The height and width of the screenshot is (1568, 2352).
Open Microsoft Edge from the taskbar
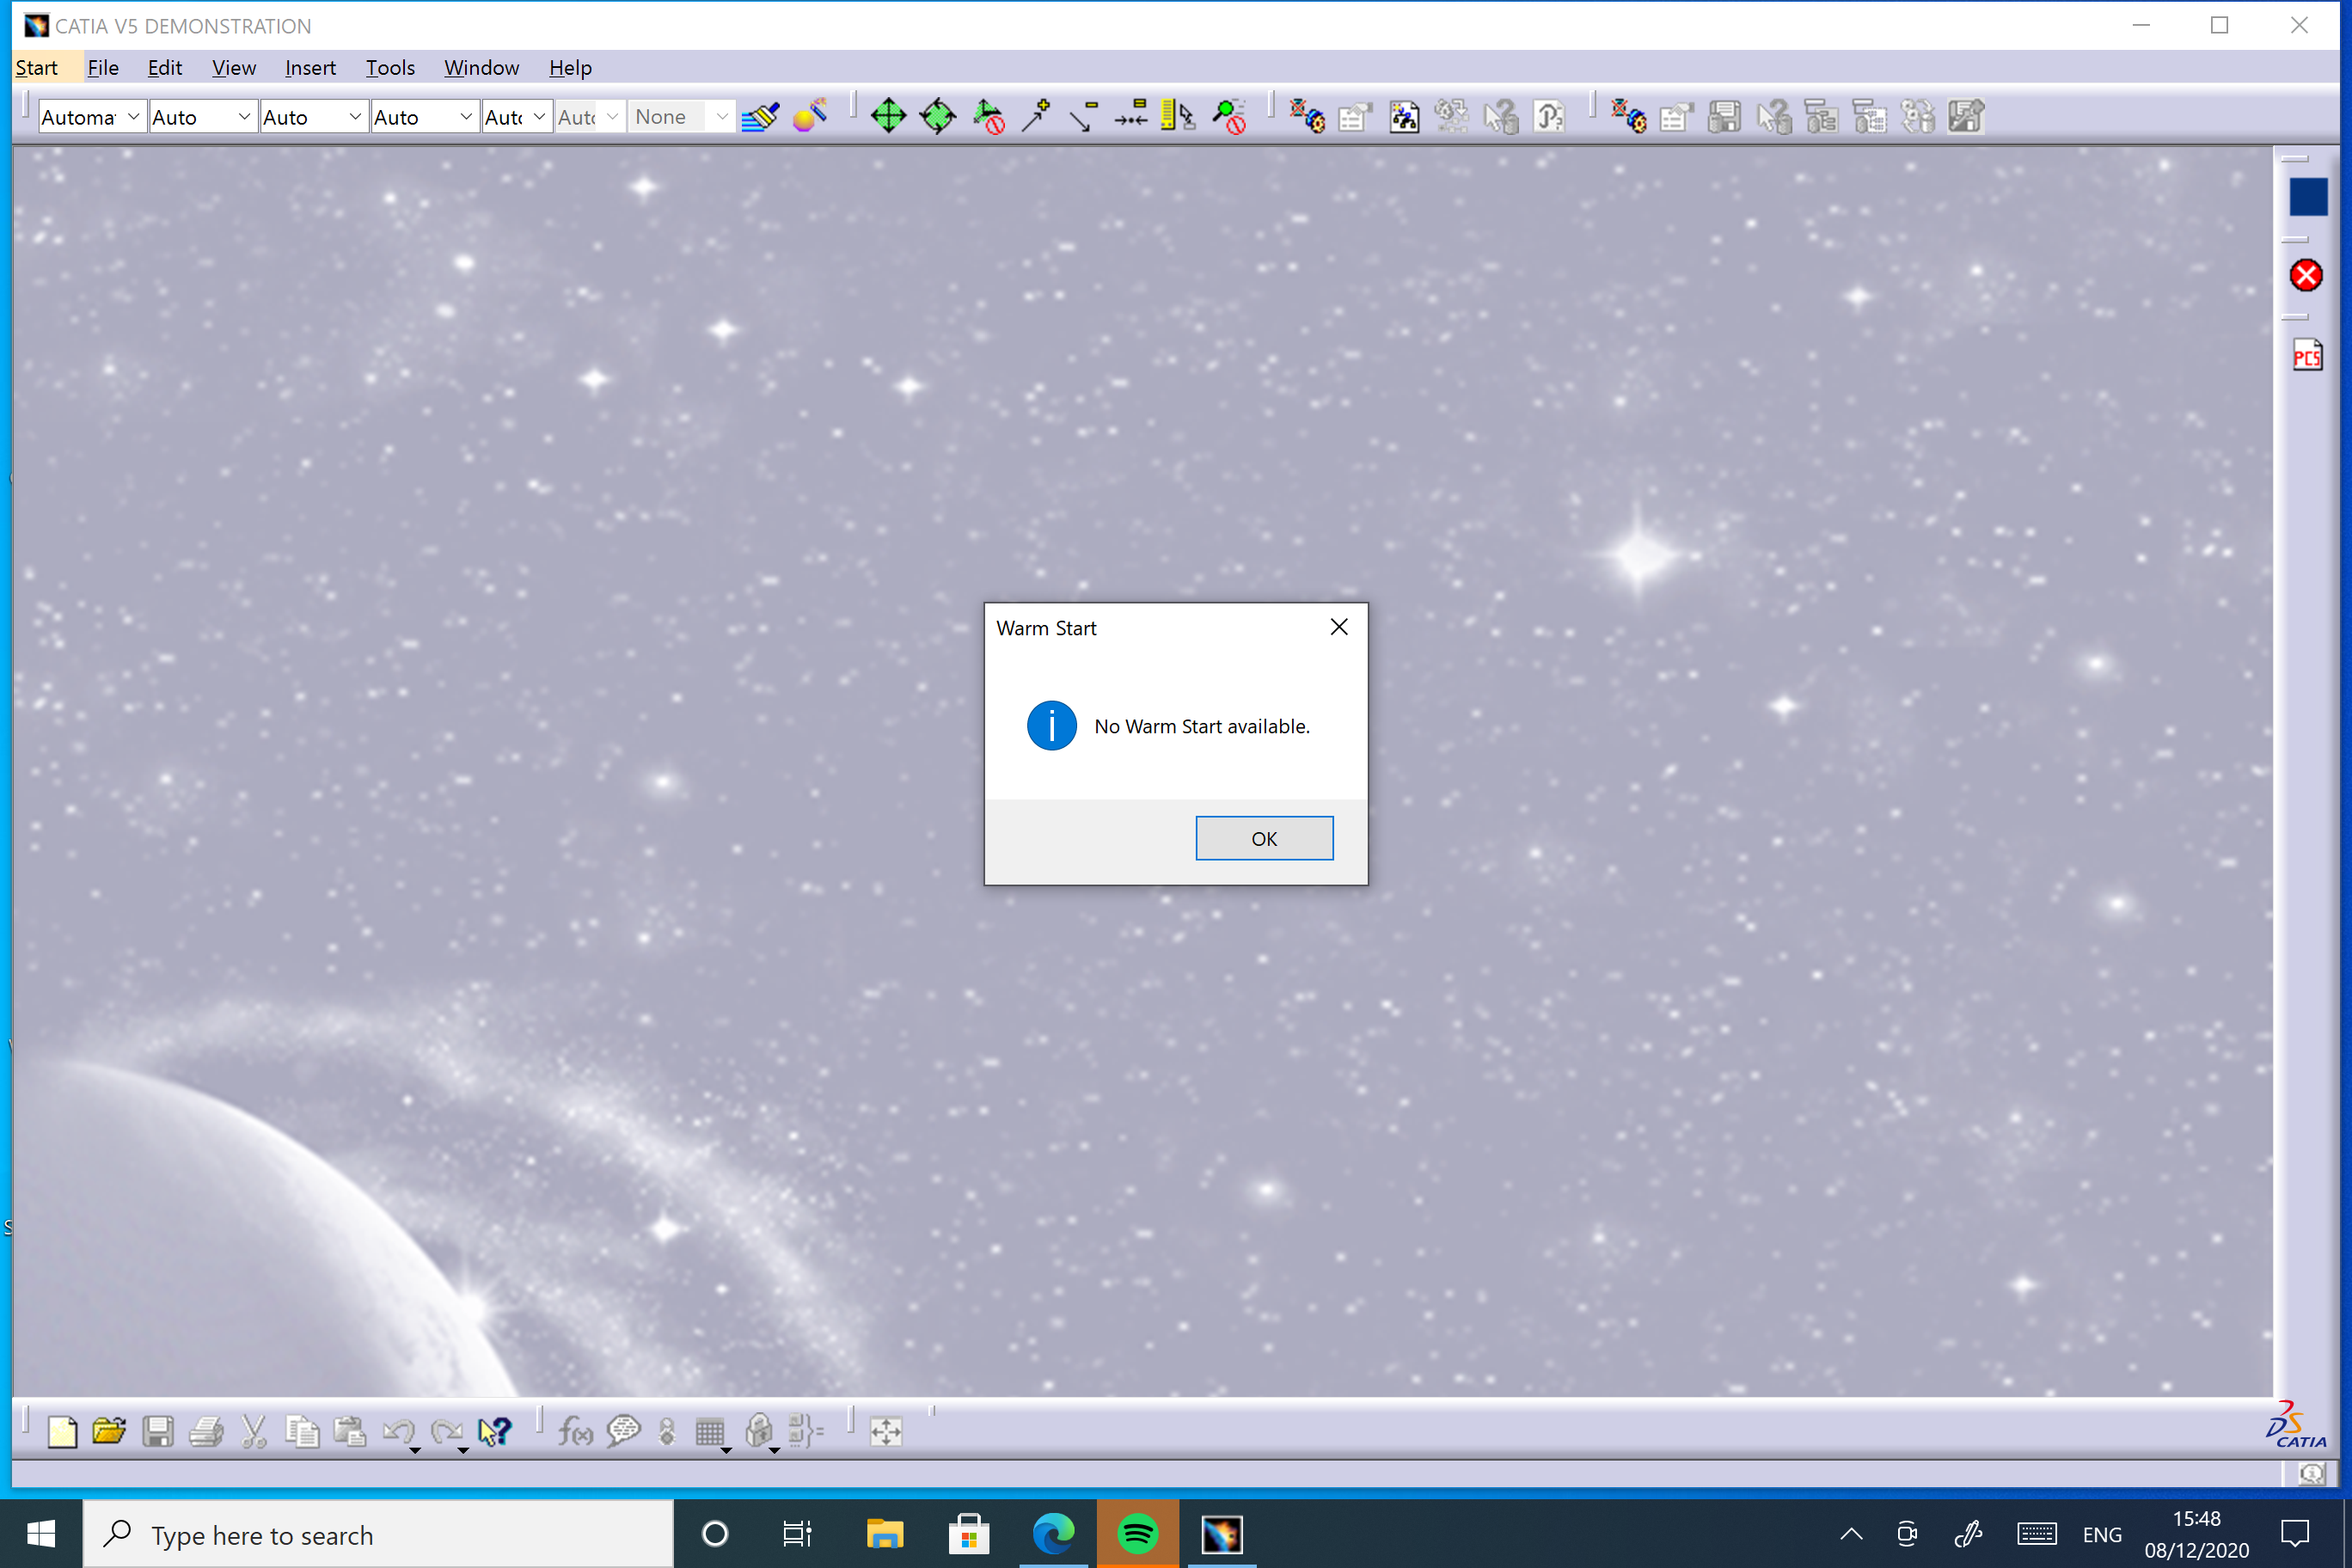(1053, 1534)
